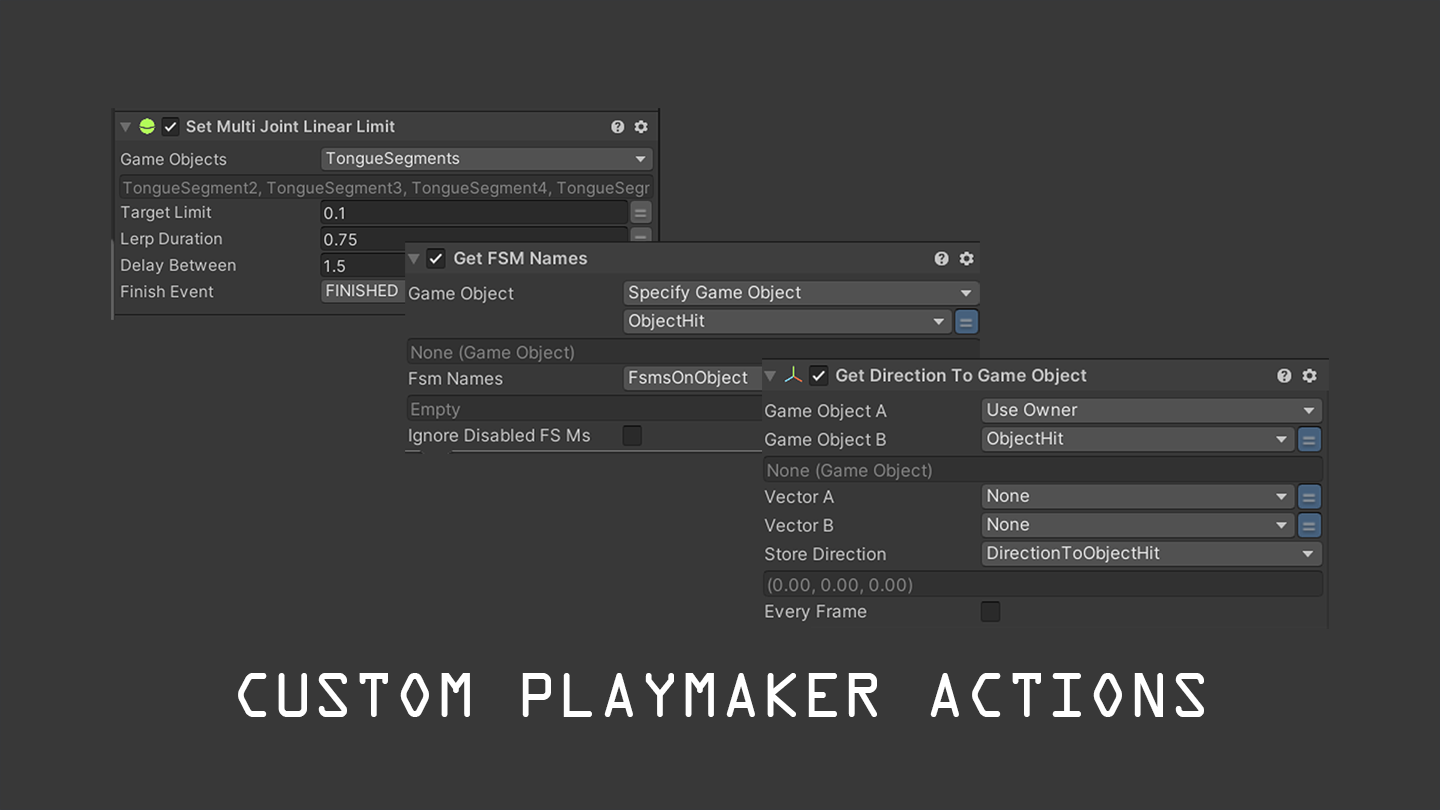
Task: Collapse the Get Direction To Game Object action
Action: [x=770, y=376]
